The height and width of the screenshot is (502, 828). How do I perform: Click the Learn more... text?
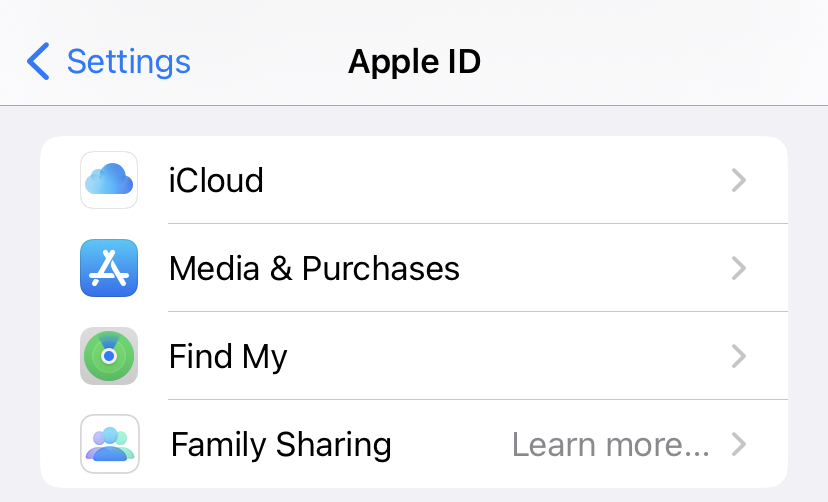610,444
